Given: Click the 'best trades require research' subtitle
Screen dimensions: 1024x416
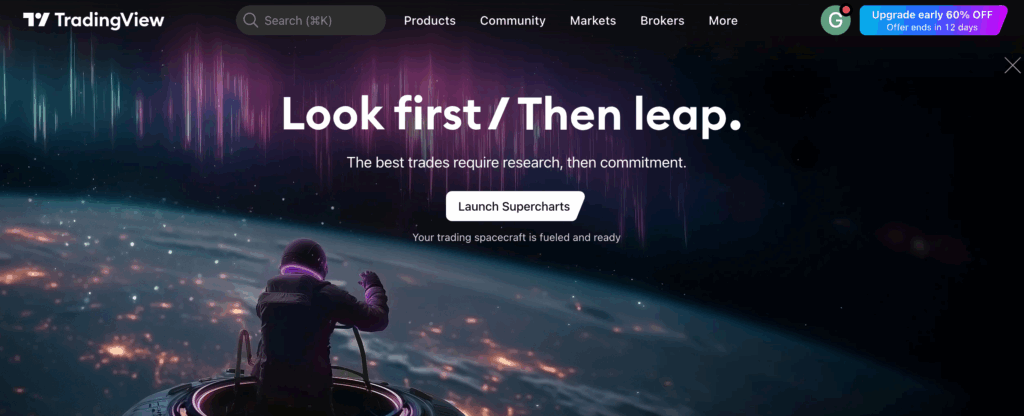Looking at the screenshot, I should pos(517,163).
